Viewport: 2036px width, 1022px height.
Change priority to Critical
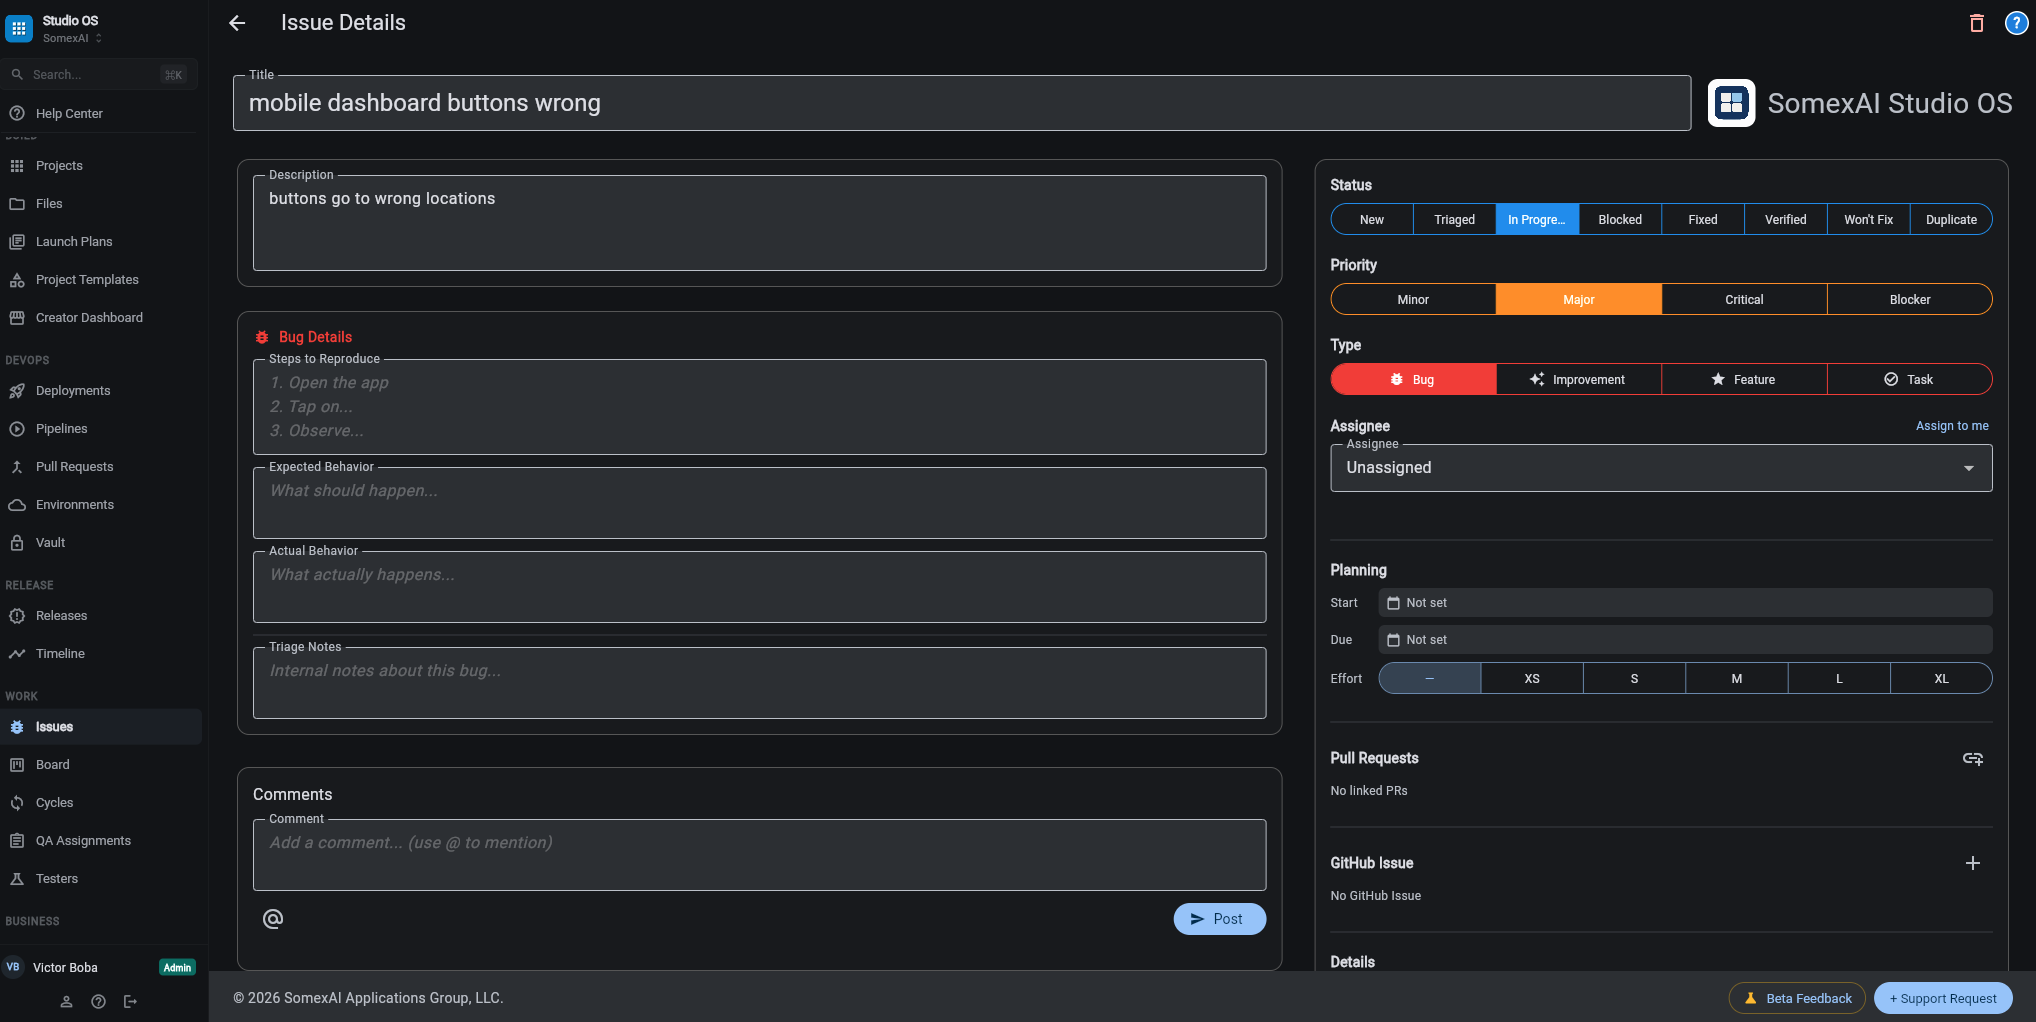1744,299
